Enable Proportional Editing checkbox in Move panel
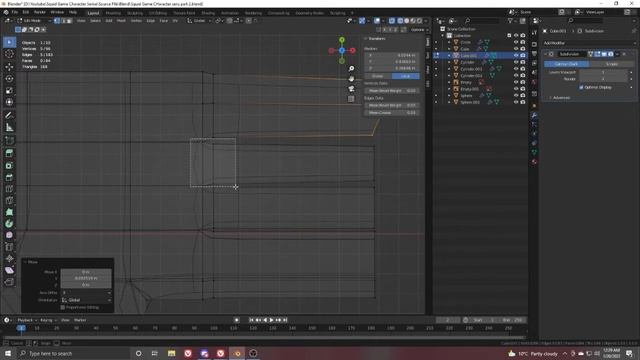Screen dimensions: 640x360 coord(63,307)
